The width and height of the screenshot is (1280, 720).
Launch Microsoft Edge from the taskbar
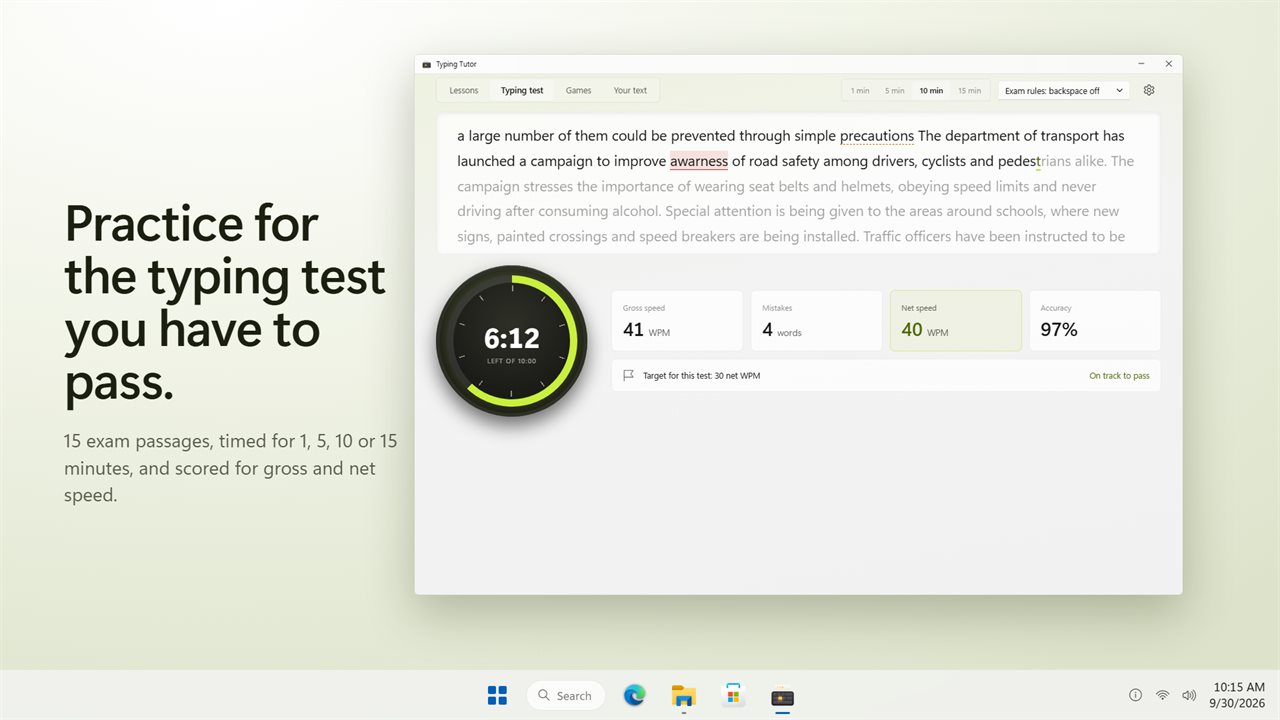click(635, 695)
